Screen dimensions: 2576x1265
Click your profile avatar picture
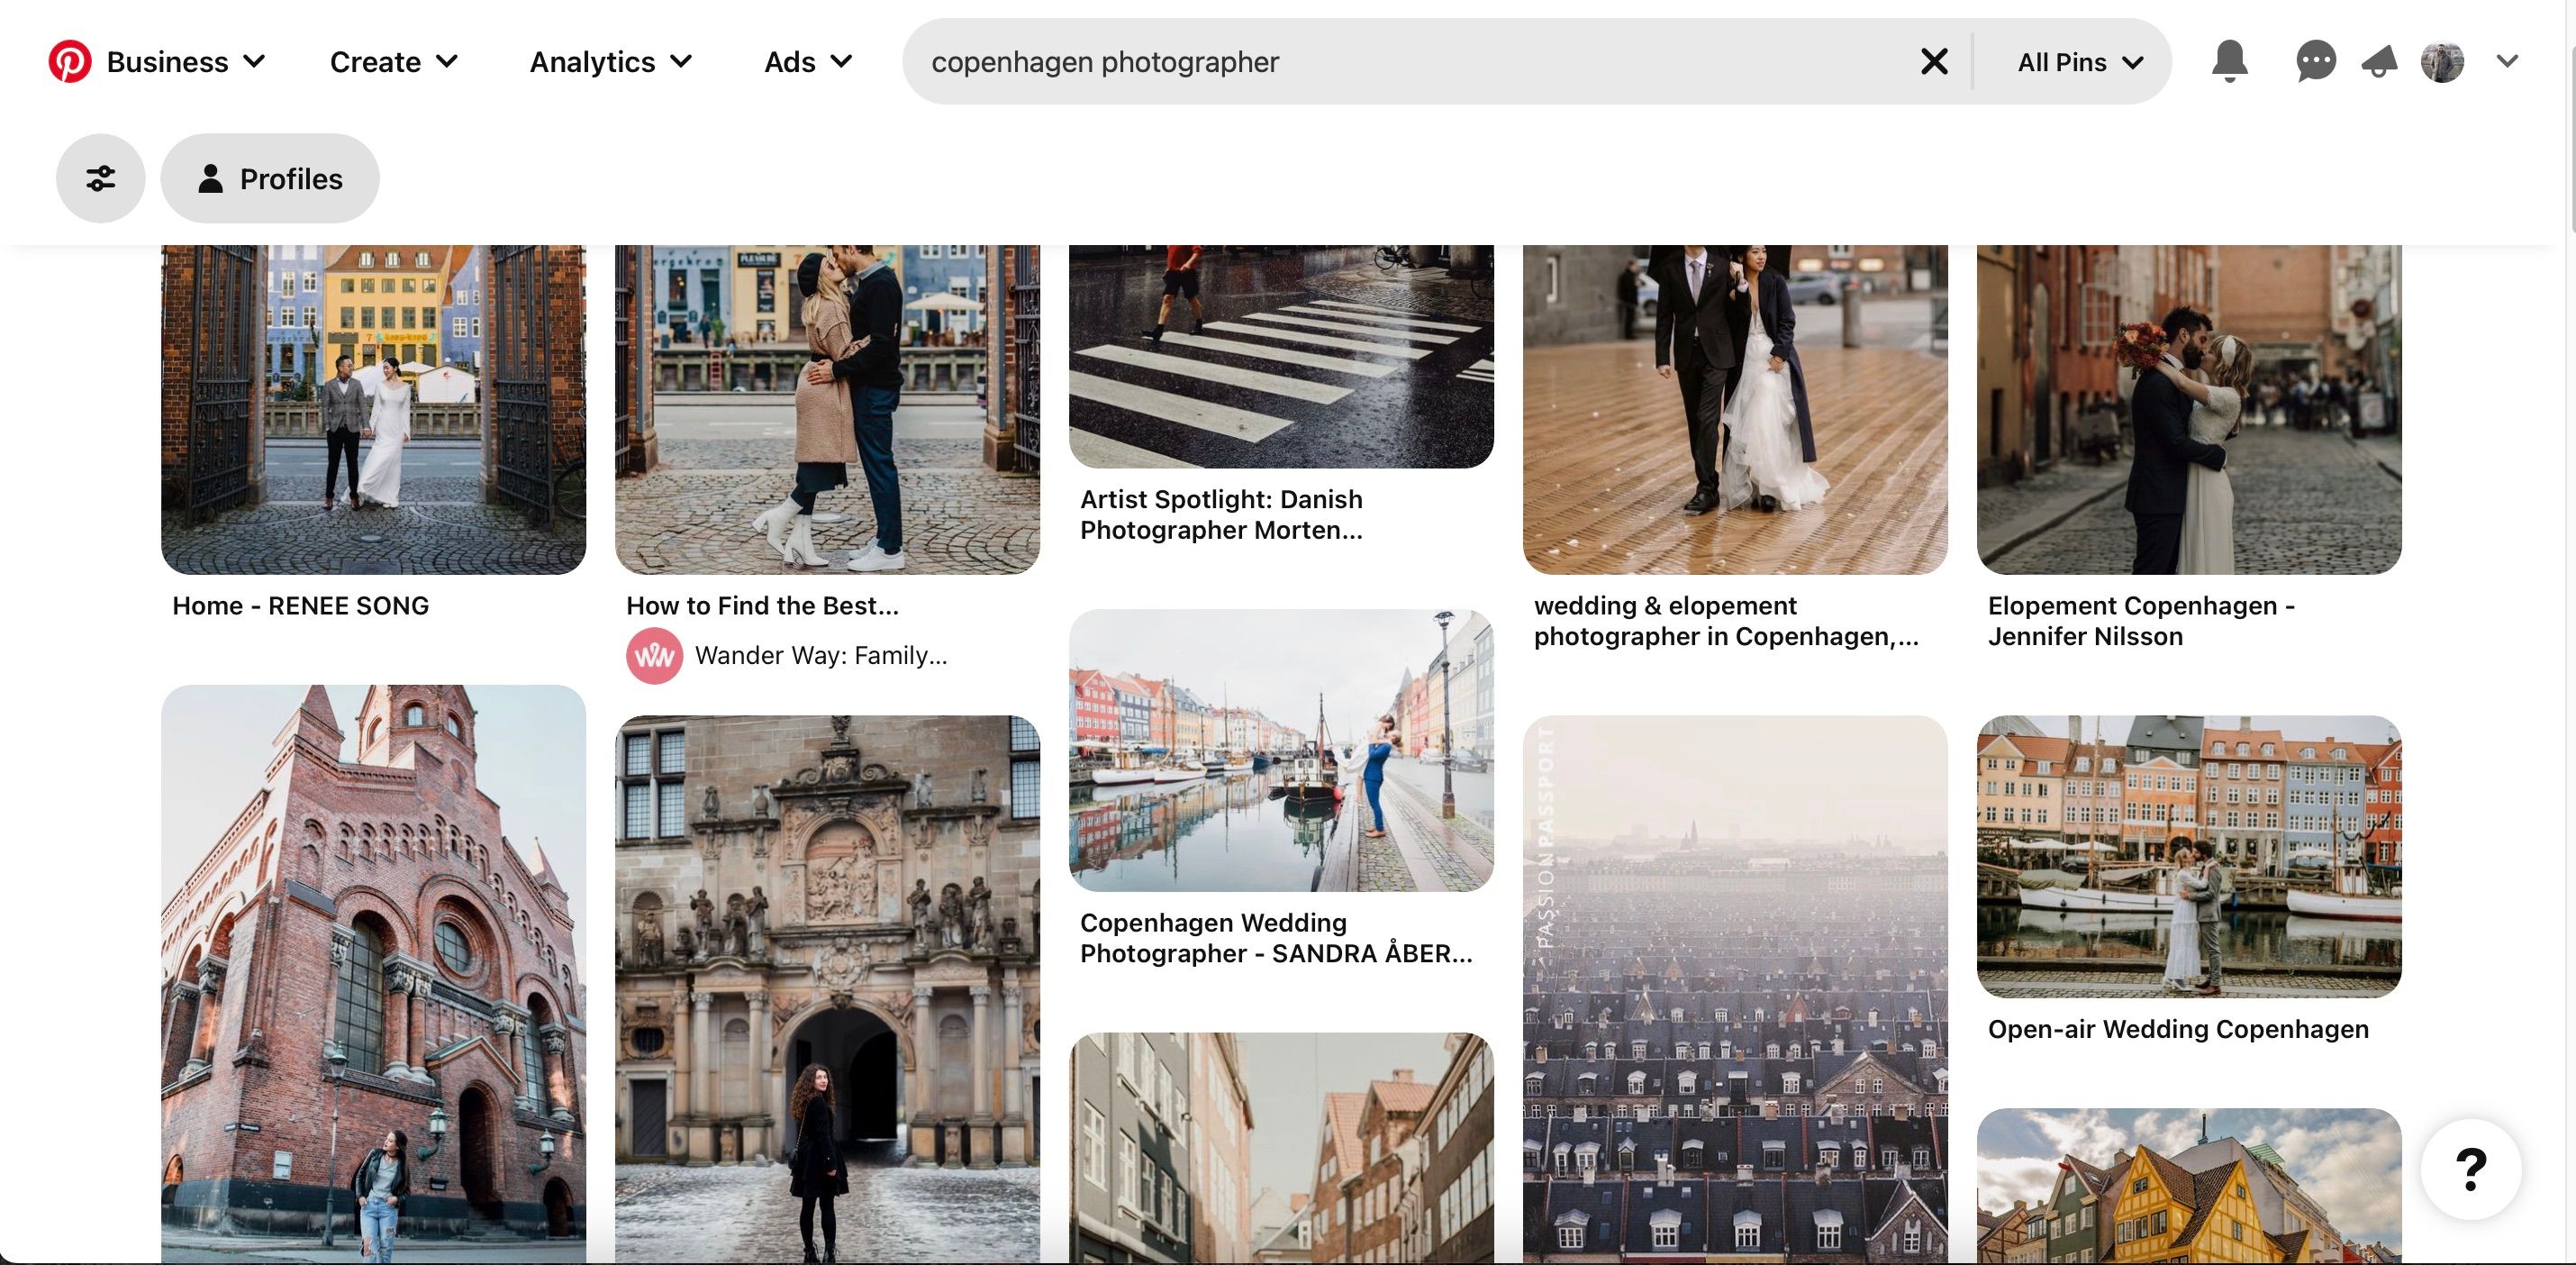point(2443,61)
